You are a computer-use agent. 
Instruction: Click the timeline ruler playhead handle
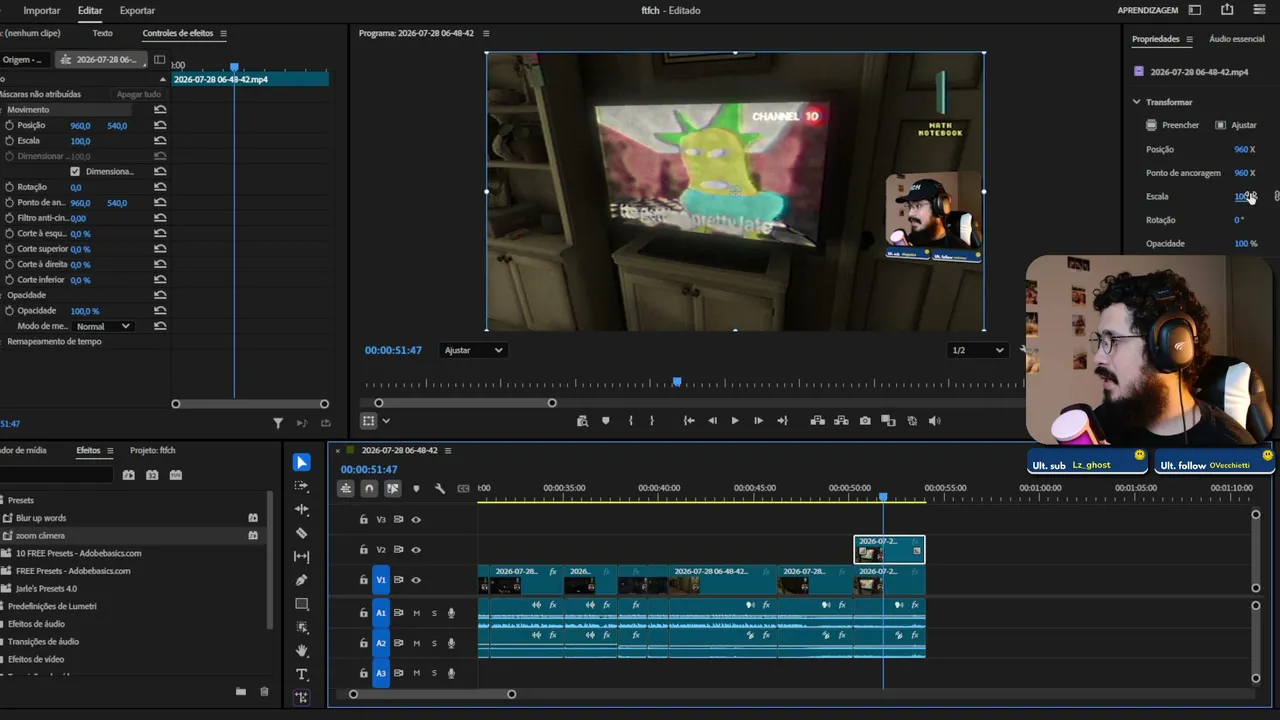pyautogui.click(x=883, y=497)
